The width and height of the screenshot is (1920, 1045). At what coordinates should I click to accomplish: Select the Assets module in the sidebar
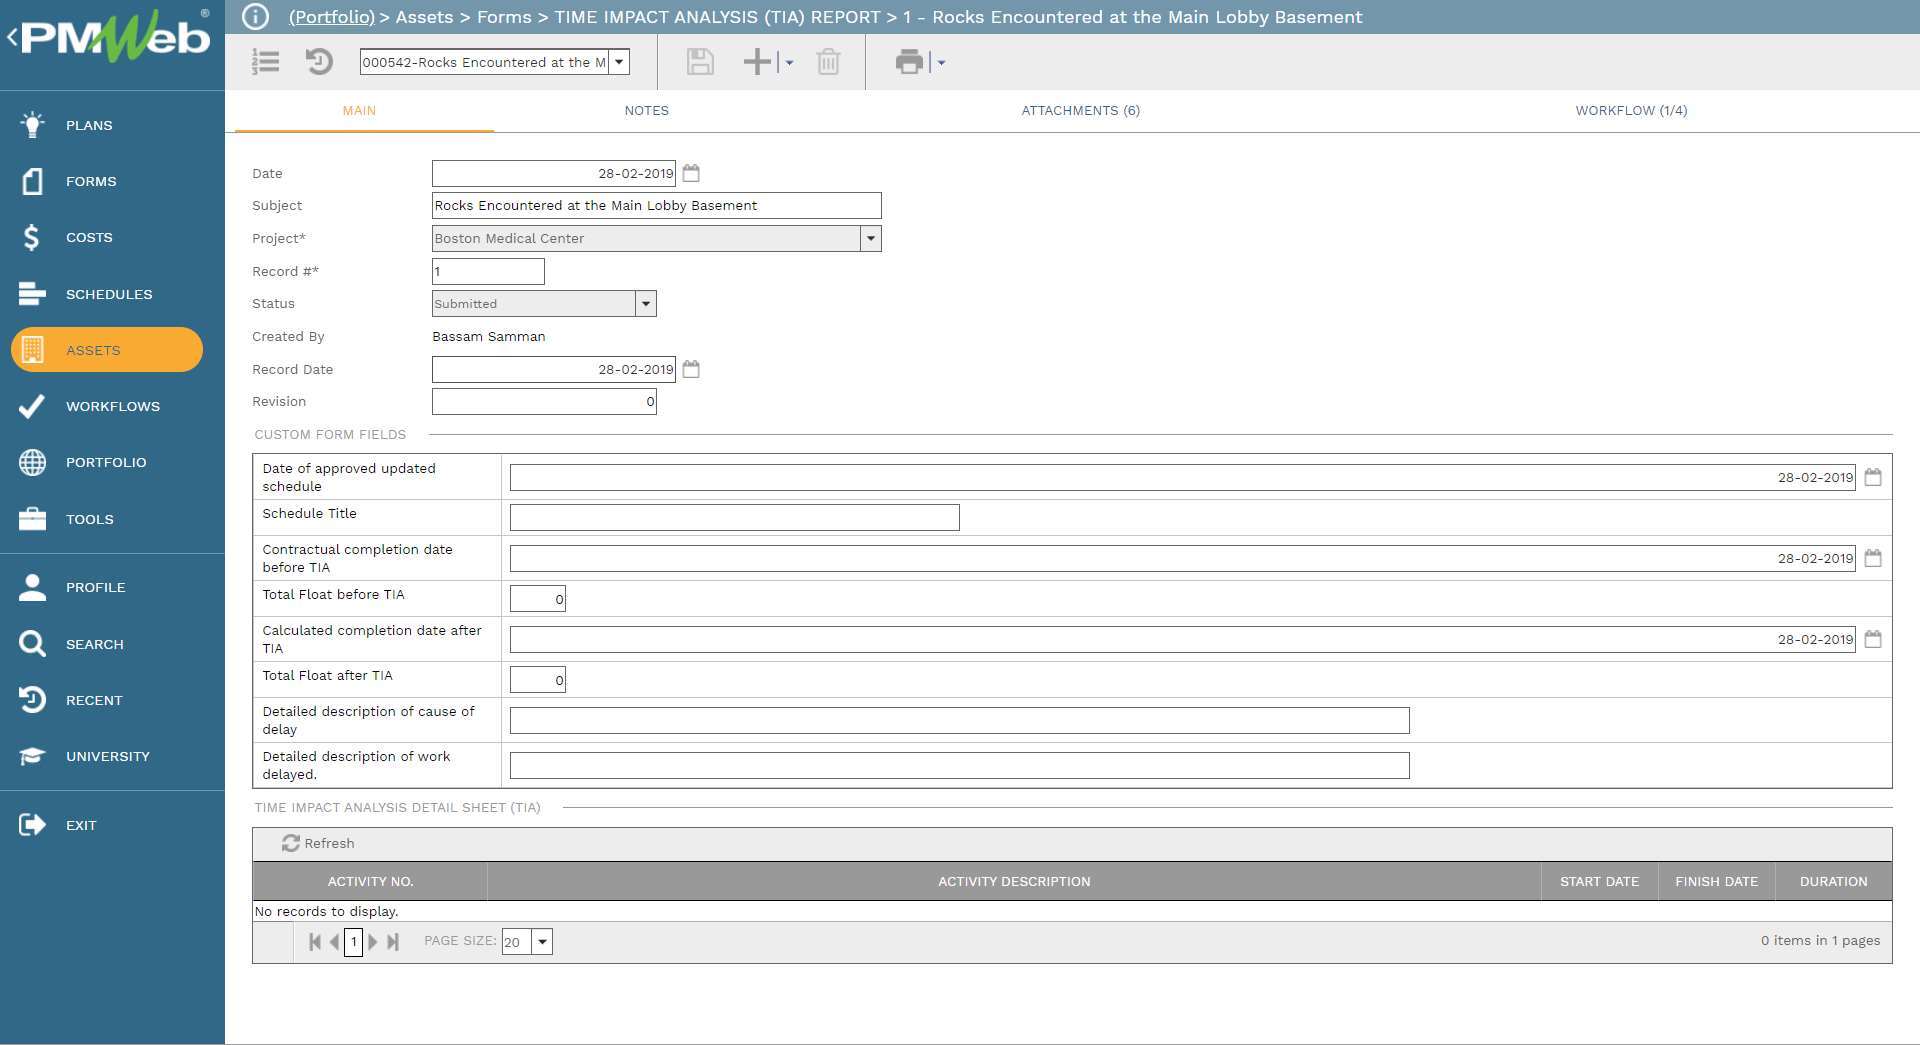[x=93, y=350]
